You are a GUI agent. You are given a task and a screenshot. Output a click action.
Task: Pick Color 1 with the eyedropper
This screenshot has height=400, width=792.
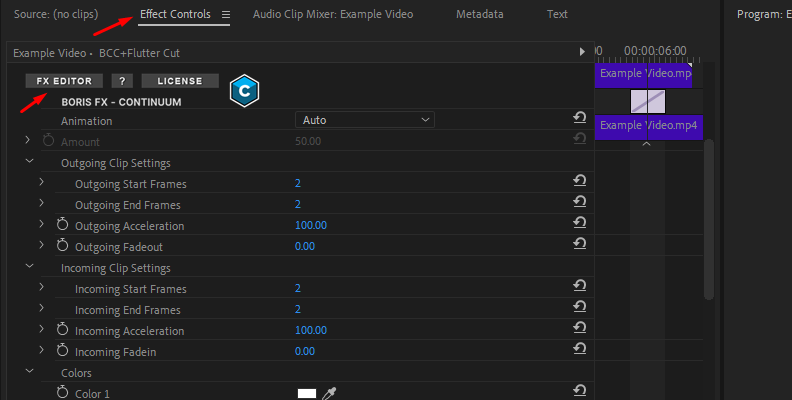[329, 393]
